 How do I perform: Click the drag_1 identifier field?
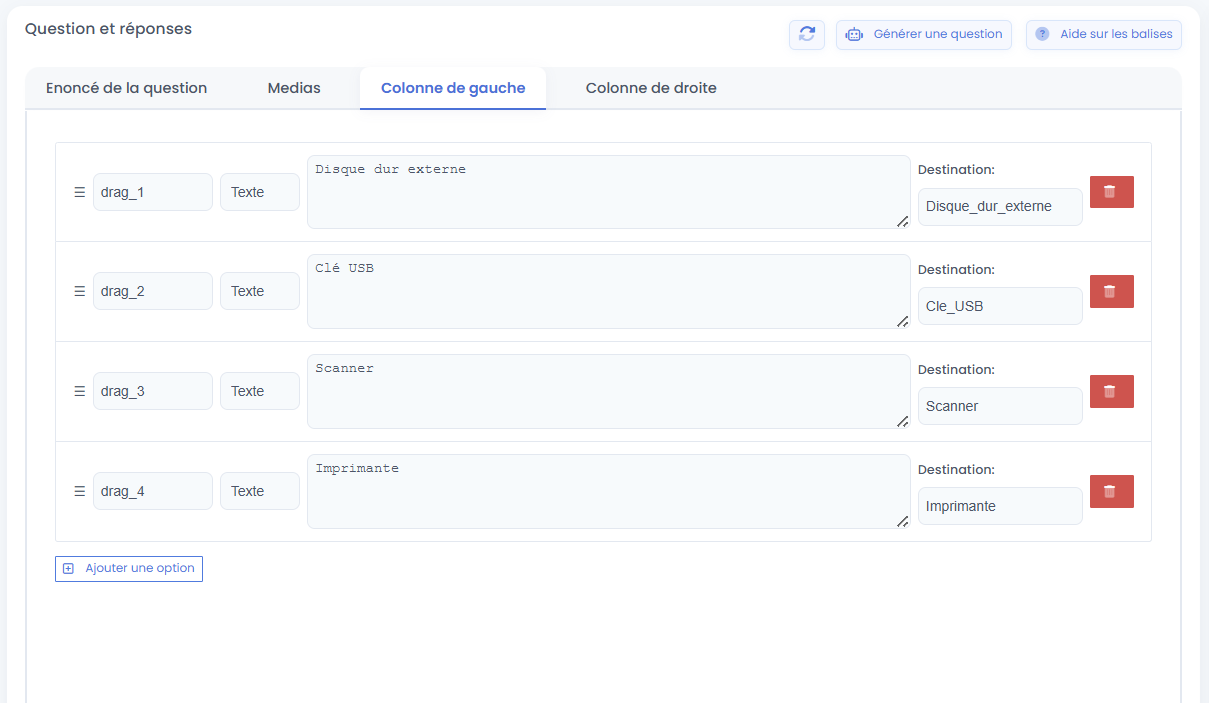[153, 192]
